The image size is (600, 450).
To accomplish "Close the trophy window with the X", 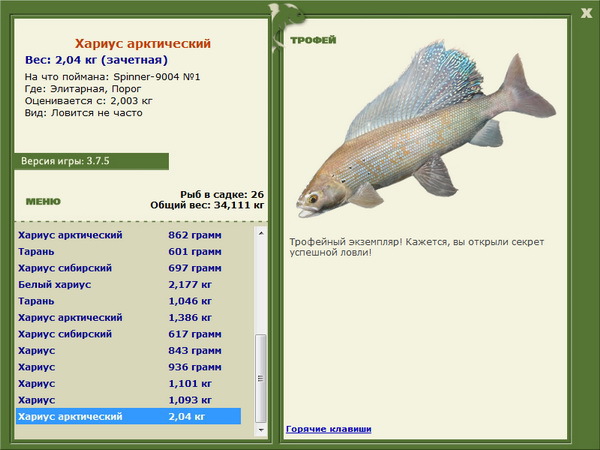I will click(586, 13).
